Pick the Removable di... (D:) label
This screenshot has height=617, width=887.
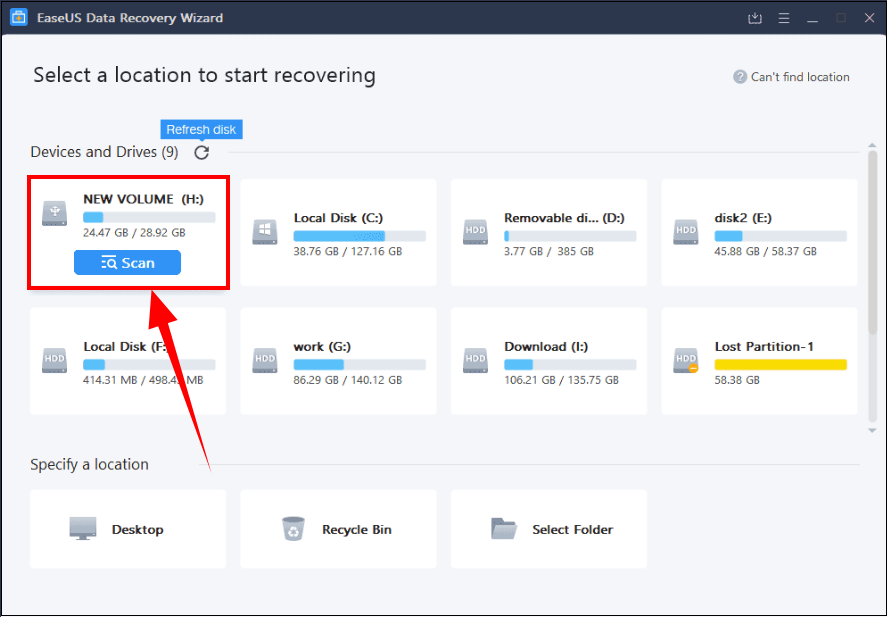pos(565,218)
